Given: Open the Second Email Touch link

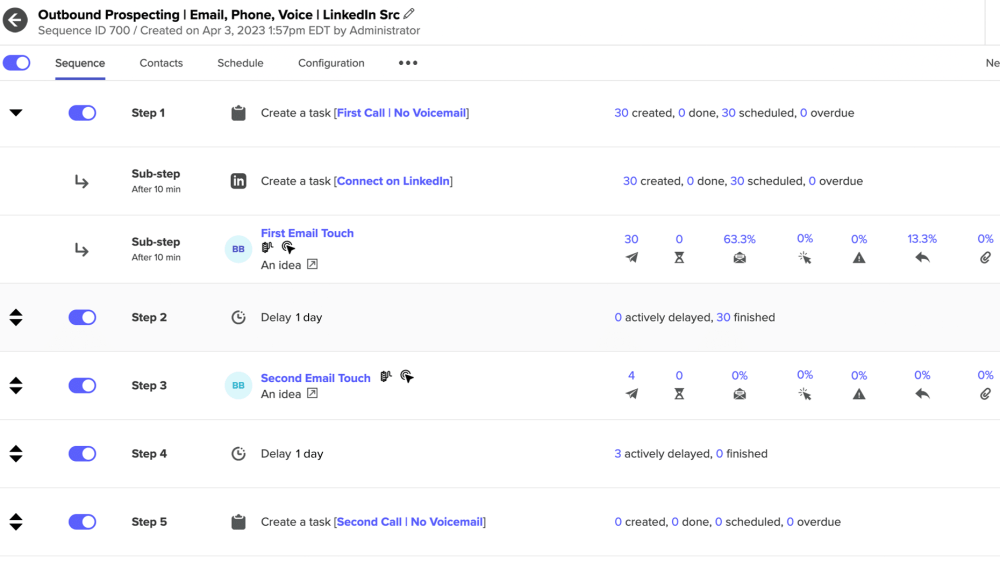Looking at the screenshot, I should click(315, 378).
